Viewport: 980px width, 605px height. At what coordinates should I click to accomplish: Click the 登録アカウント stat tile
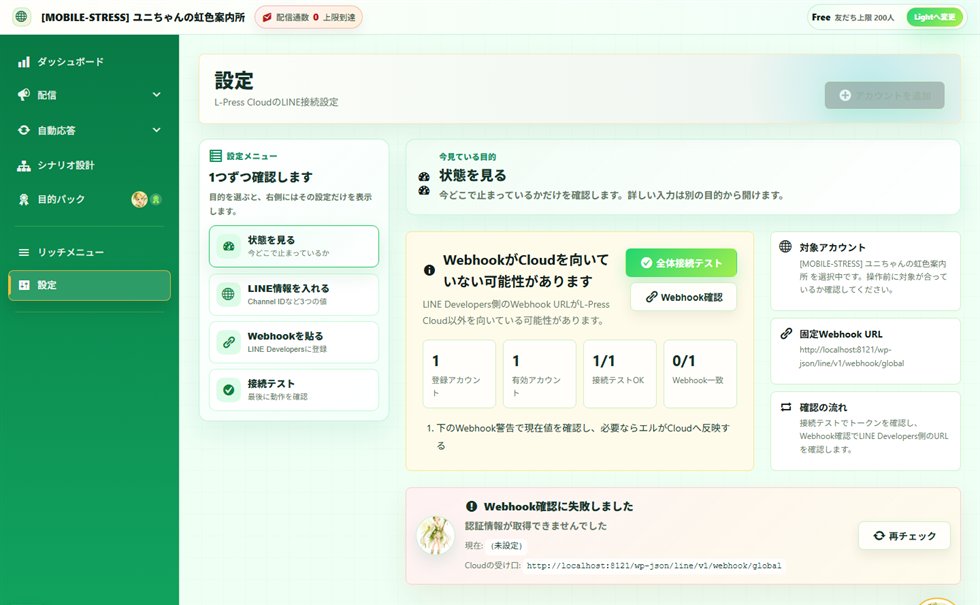point(459,374)
